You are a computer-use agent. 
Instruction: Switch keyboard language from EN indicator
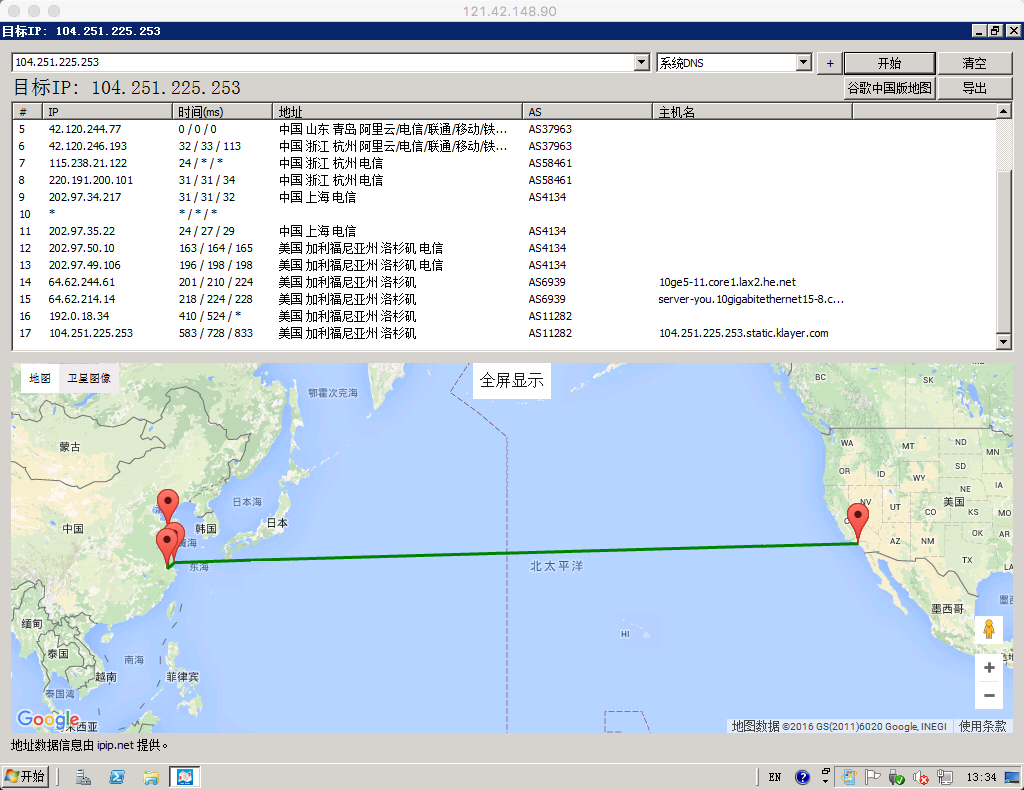775,776
